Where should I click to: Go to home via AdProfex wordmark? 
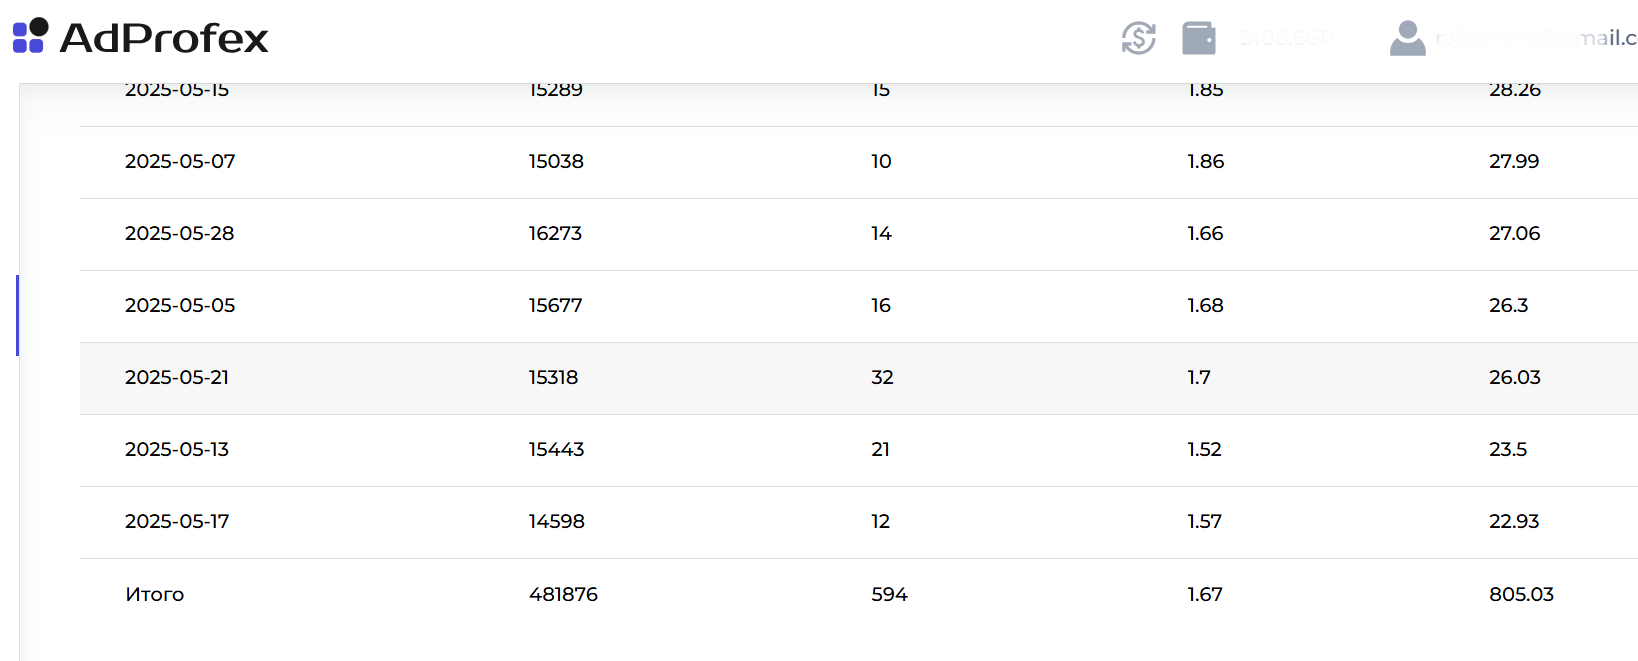click(x=164, y=38)
